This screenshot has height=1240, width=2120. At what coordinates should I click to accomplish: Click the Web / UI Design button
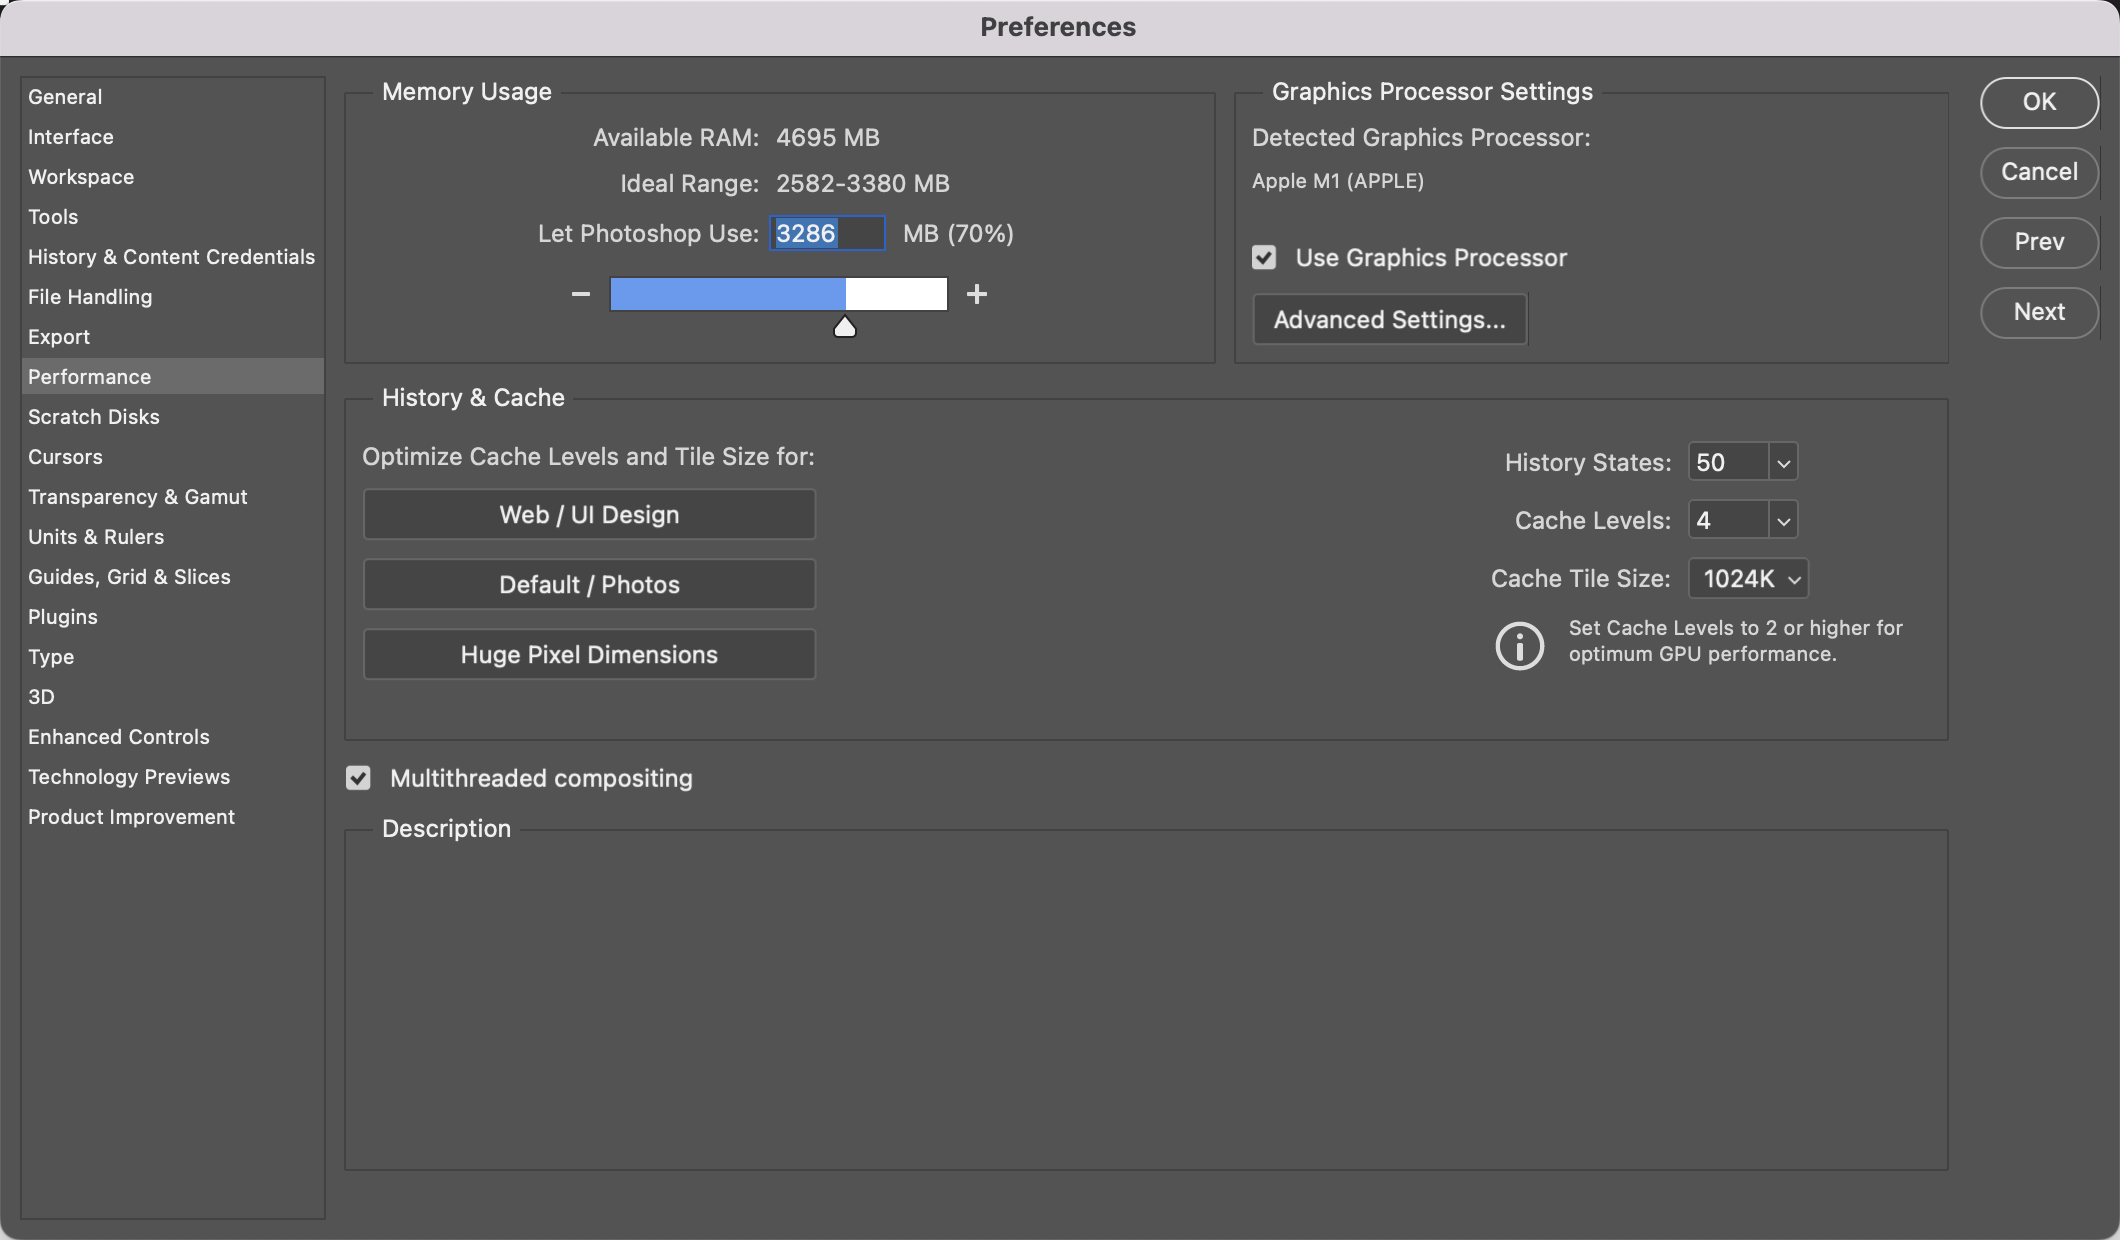589,515
